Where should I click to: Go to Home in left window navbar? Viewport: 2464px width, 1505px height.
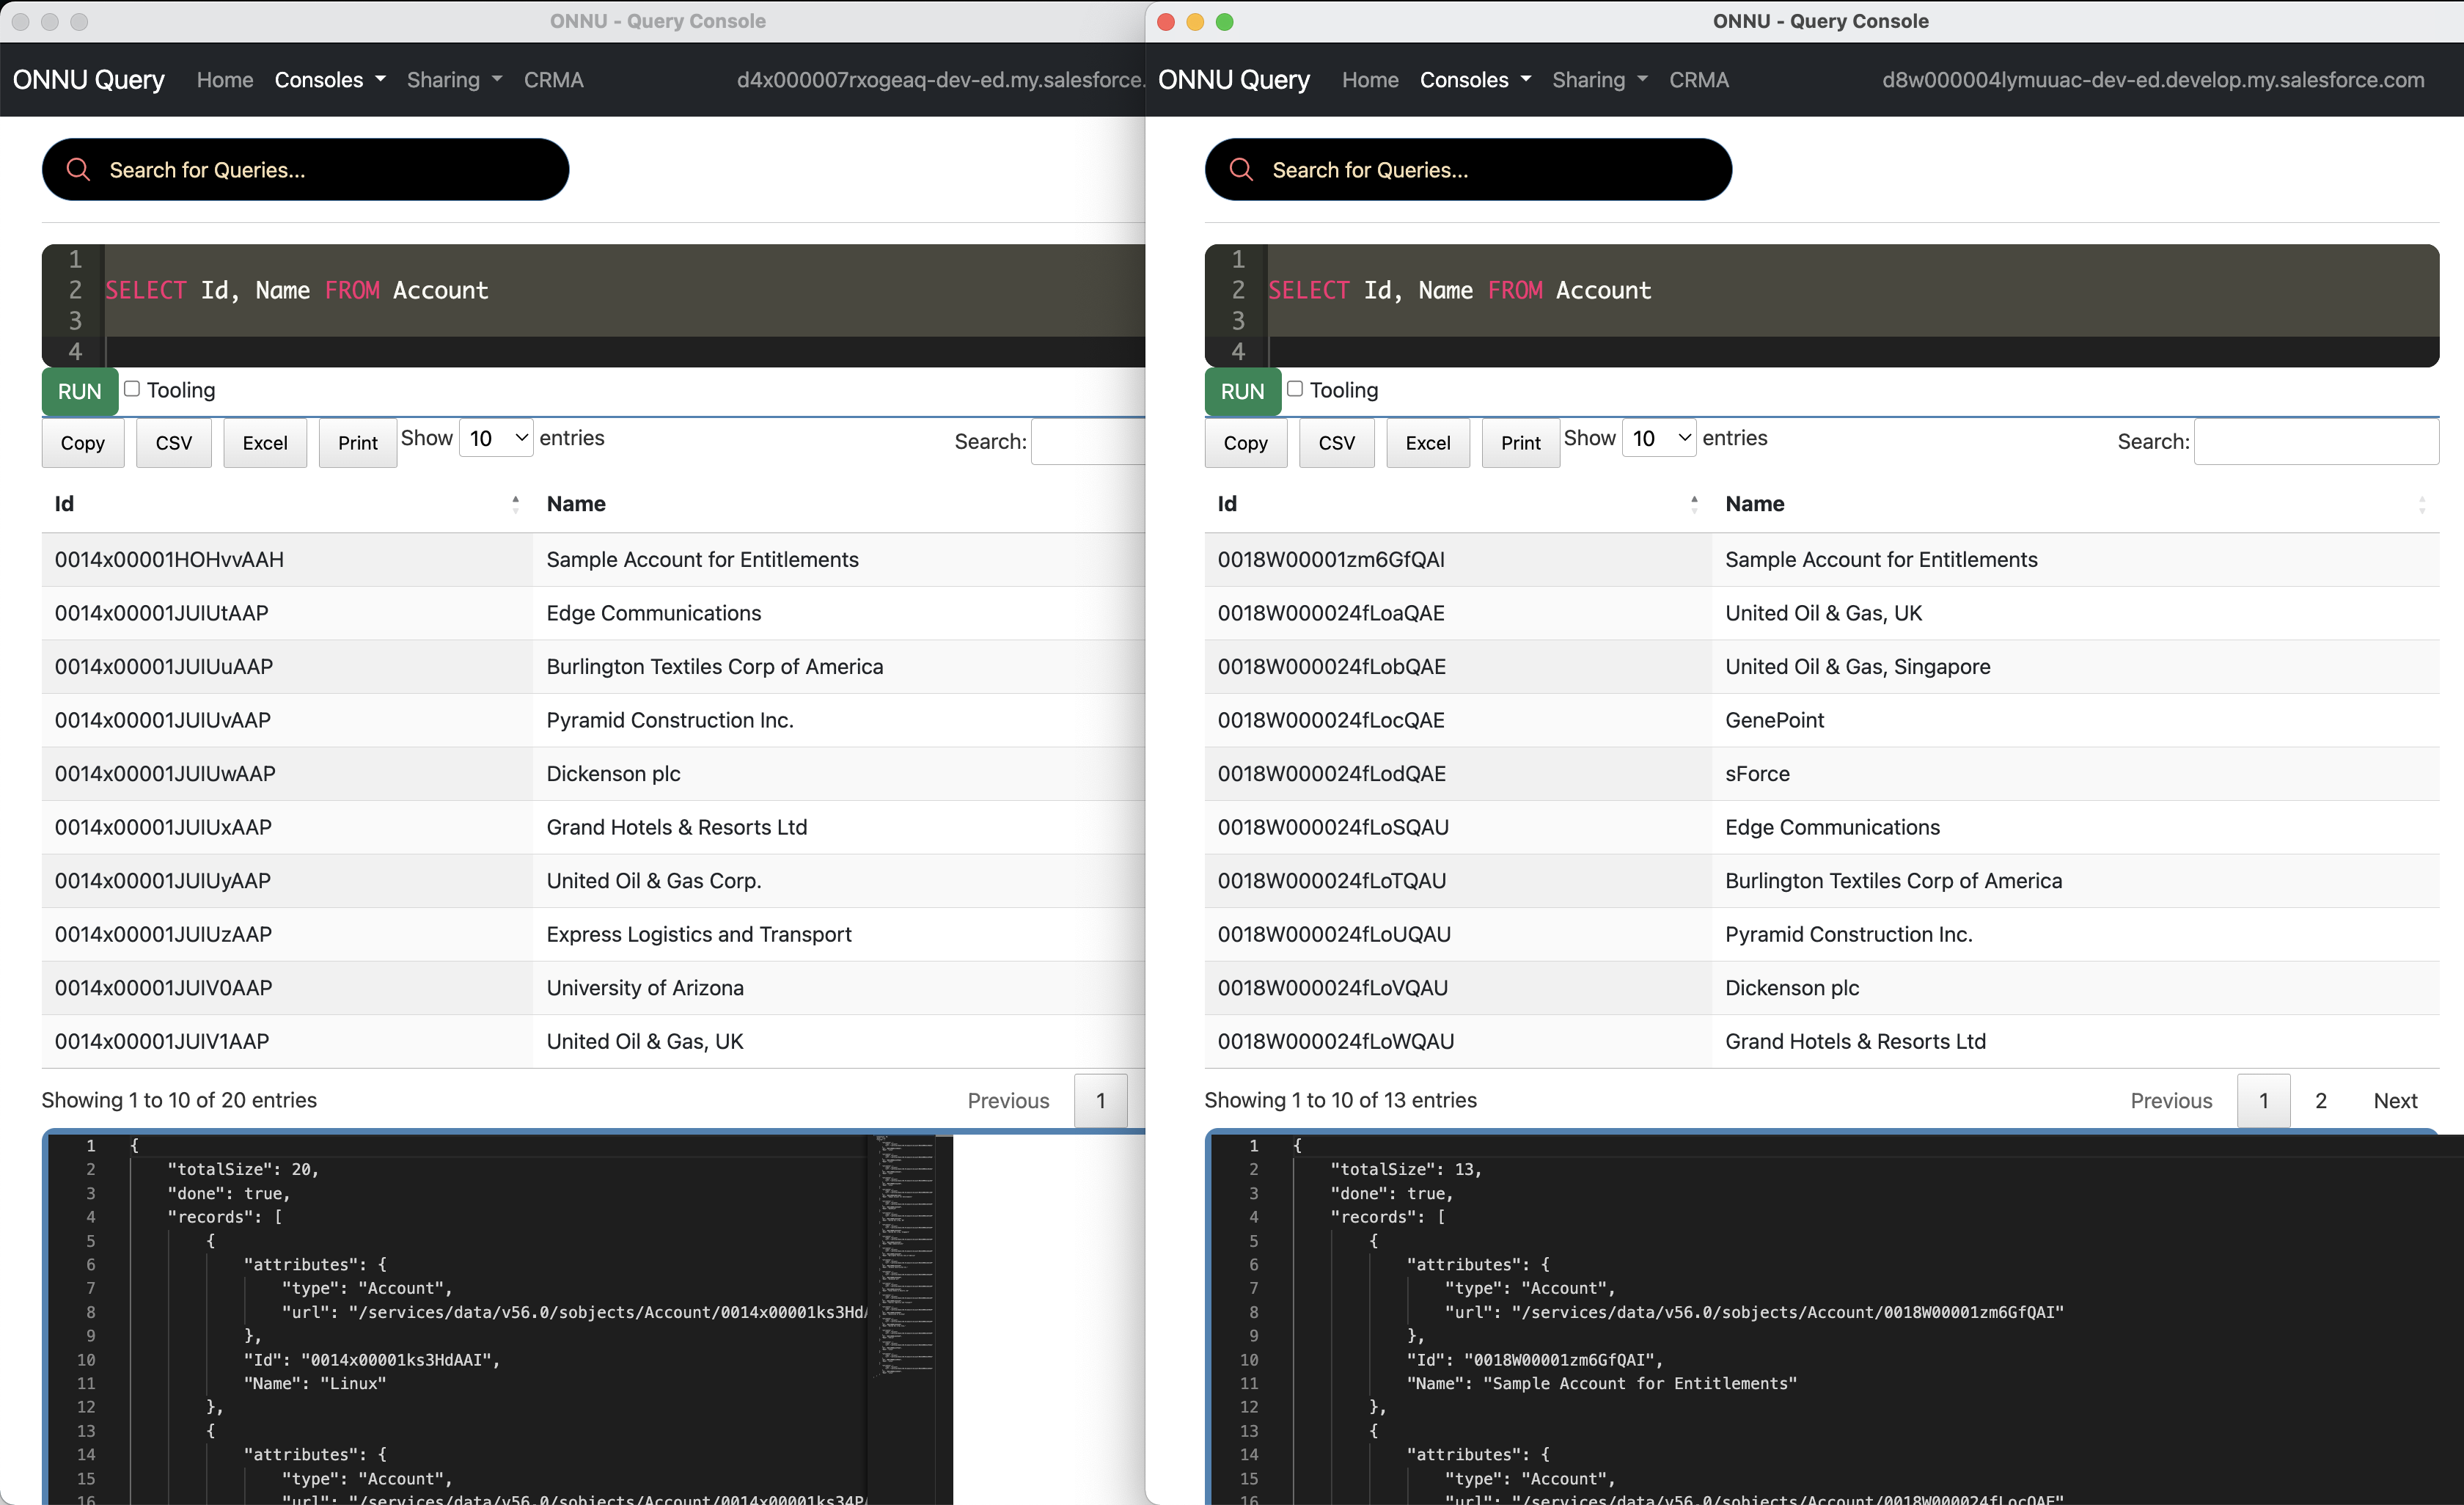coord(225,80)
